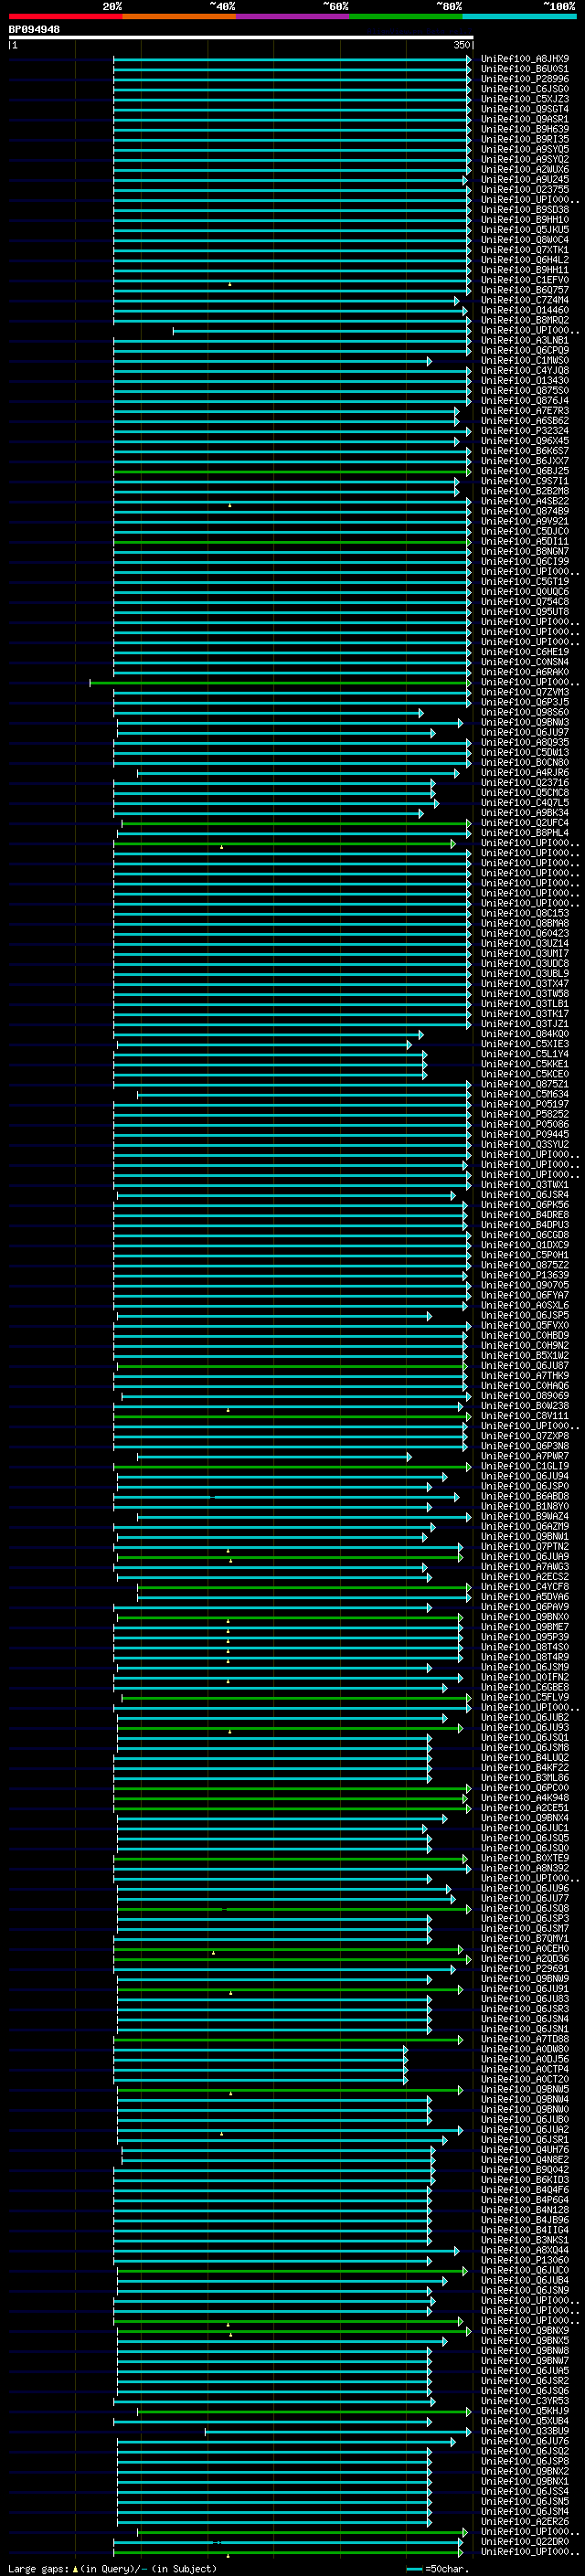585x2576 pixels.
Task: Click hit UniRef100_B9H639
Action: 525,129
